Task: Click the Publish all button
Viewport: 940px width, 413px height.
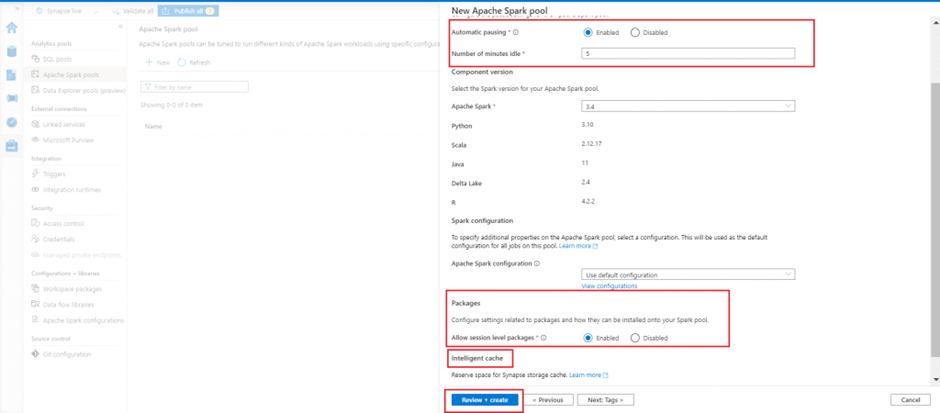Action: pos(188,11)
